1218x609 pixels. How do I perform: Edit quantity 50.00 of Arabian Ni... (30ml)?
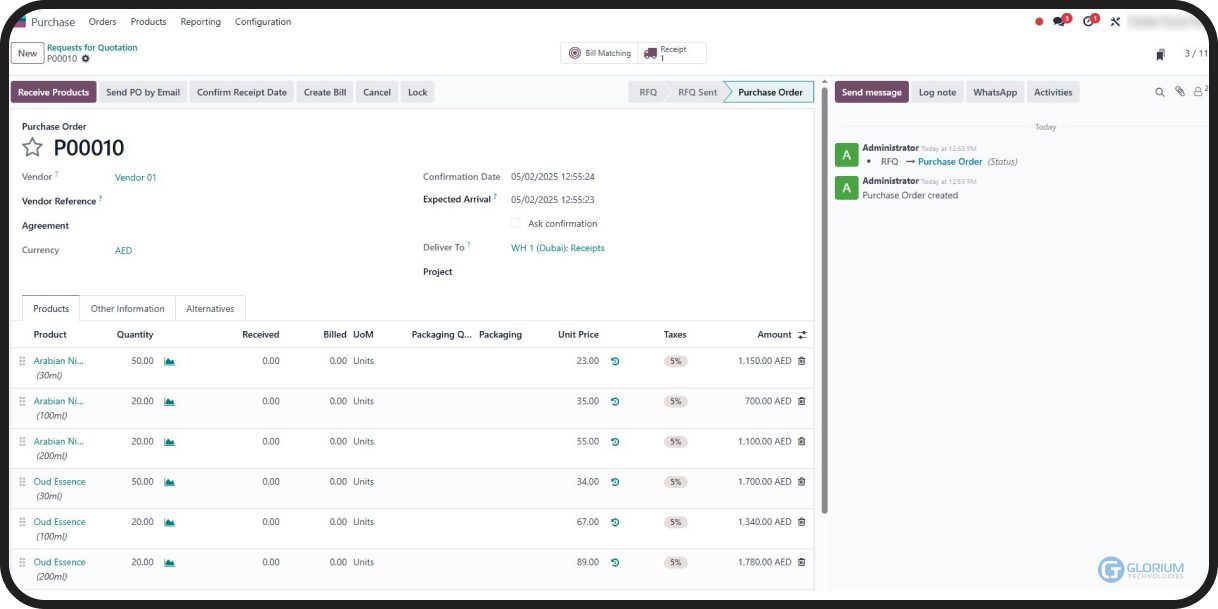[x=143, y=361]
